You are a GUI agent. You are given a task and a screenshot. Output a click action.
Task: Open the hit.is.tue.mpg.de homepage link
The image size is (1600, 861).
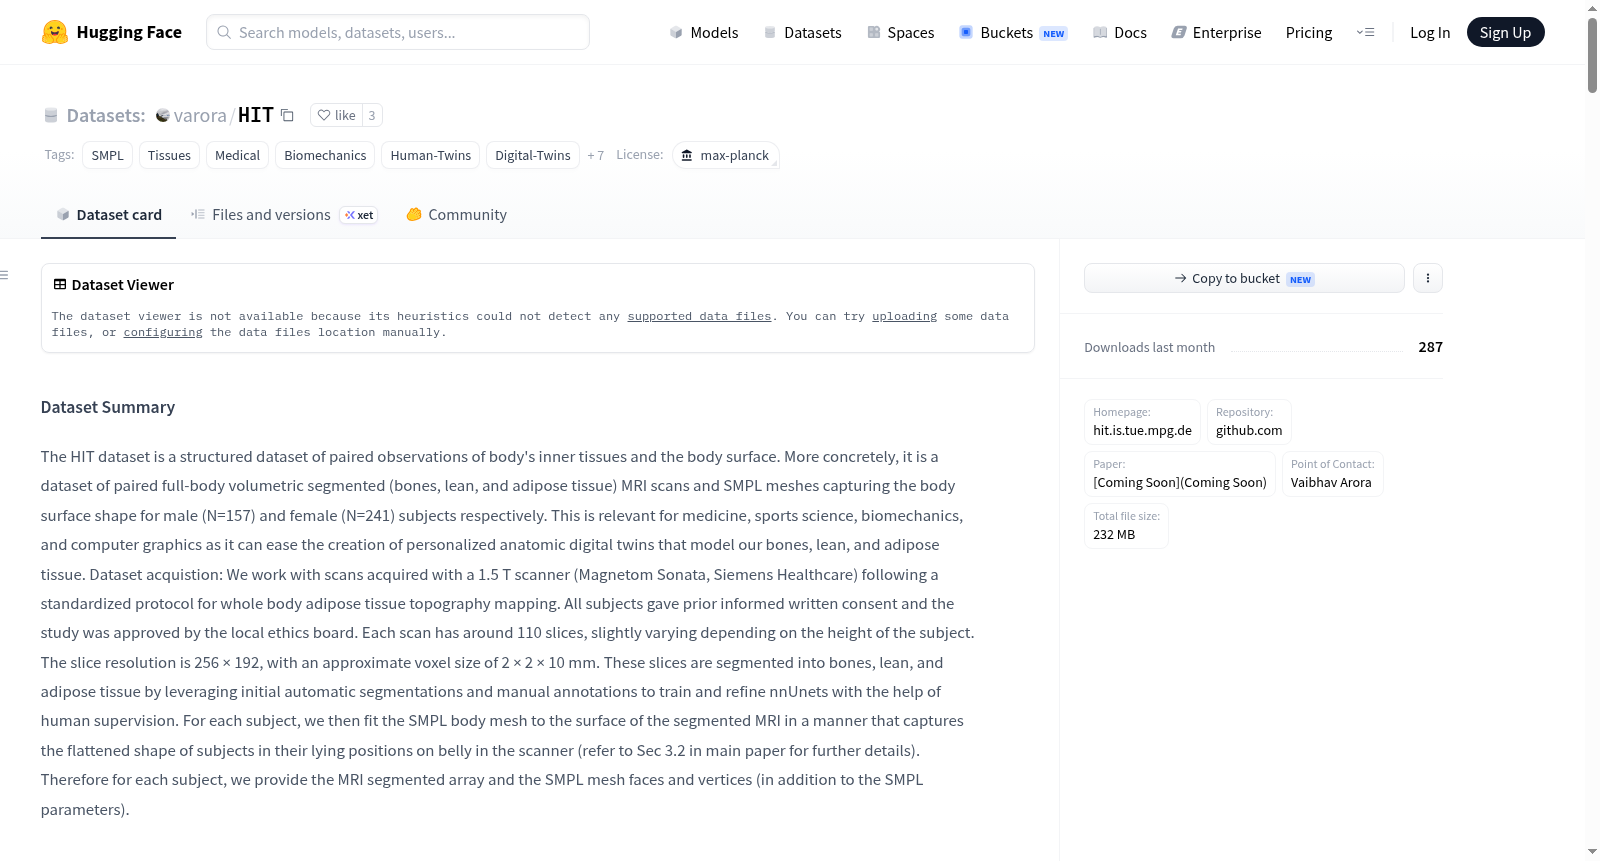1142,430
